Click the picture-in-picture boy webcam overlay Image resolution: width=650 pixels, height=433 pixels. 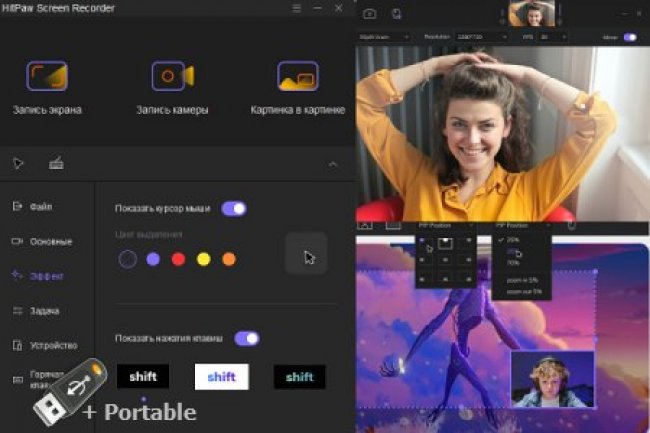click(553, 379)
